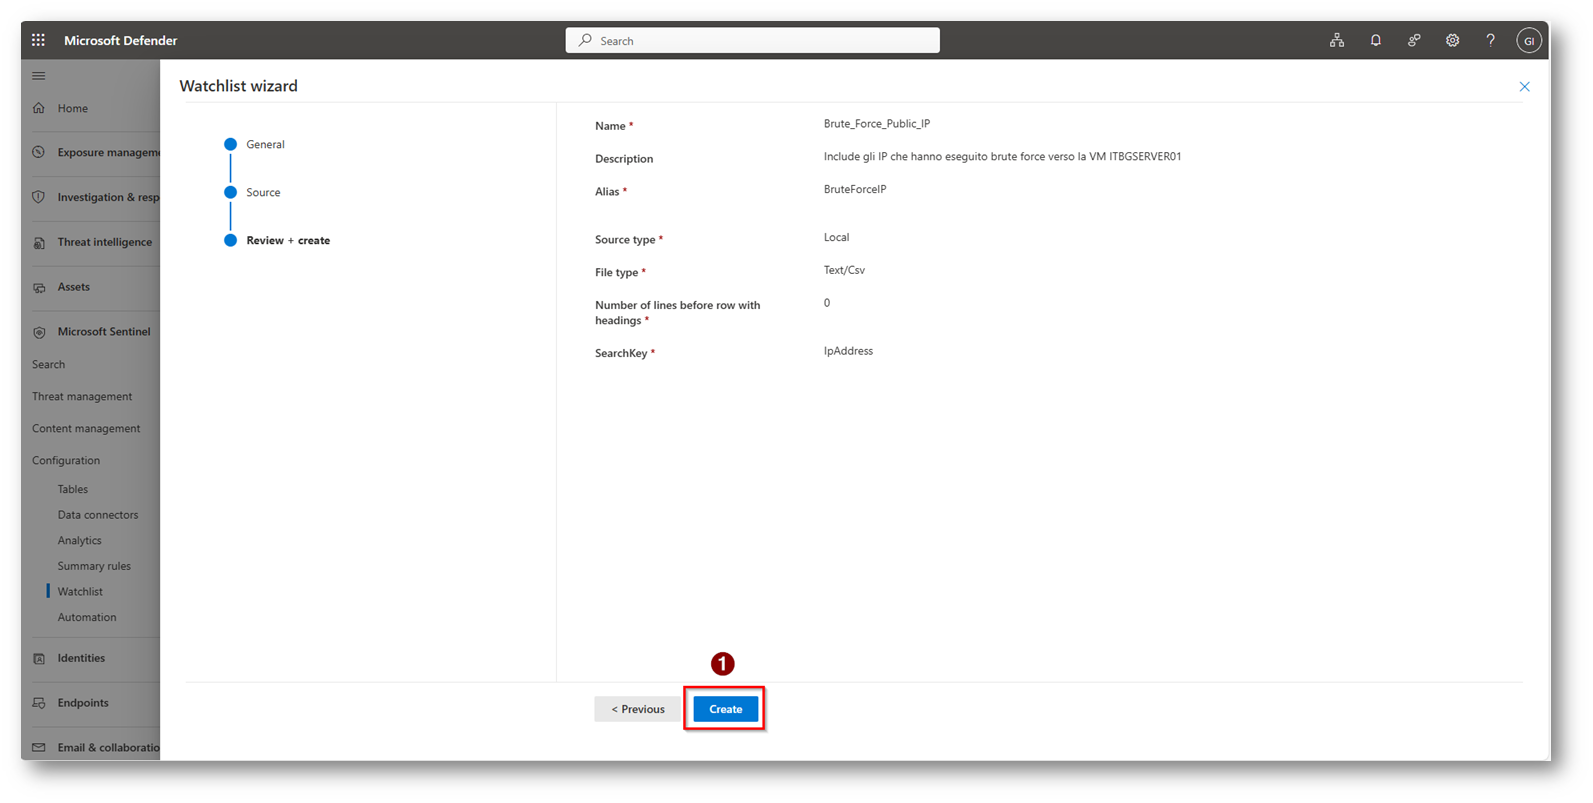The height and width of the screenshot is (803, 1593).
Task: Collapse the Configuration section
Action: (x=66, y=460)
